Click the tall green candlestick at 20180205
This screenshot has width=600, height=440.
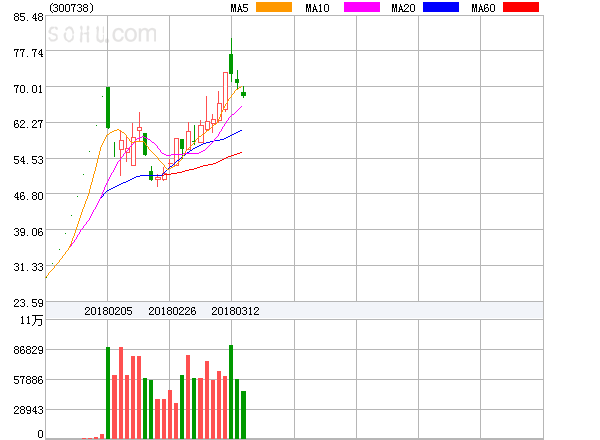pyautogui.click(x=108, y=108)
